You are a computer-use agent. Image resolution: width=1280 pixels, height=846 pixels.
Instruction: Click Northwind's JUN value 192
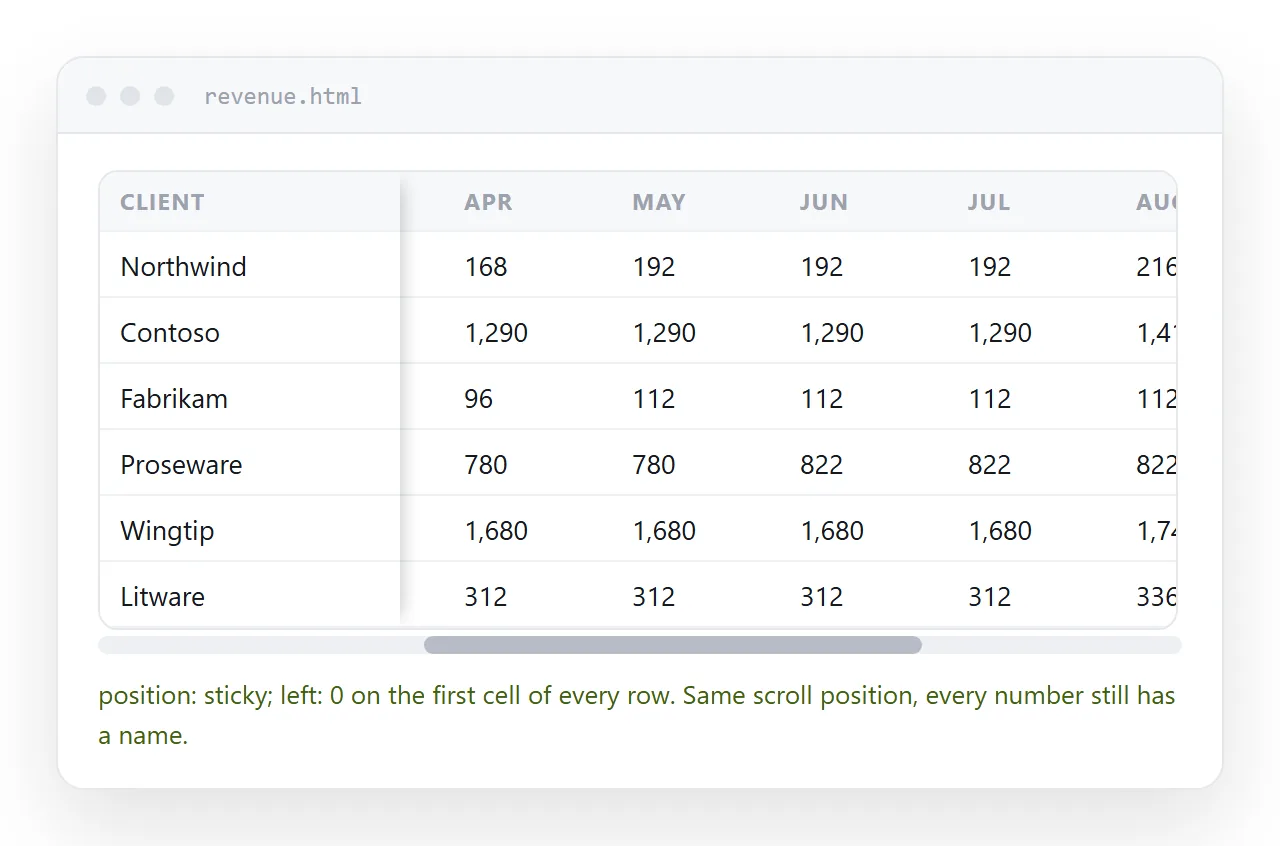[x=822, y=267]
